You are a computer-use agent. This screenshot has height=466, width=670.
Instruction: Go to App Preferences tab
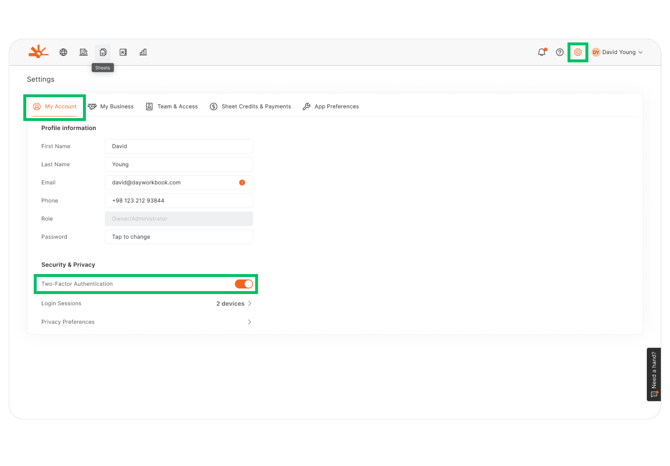click(331, 106)
